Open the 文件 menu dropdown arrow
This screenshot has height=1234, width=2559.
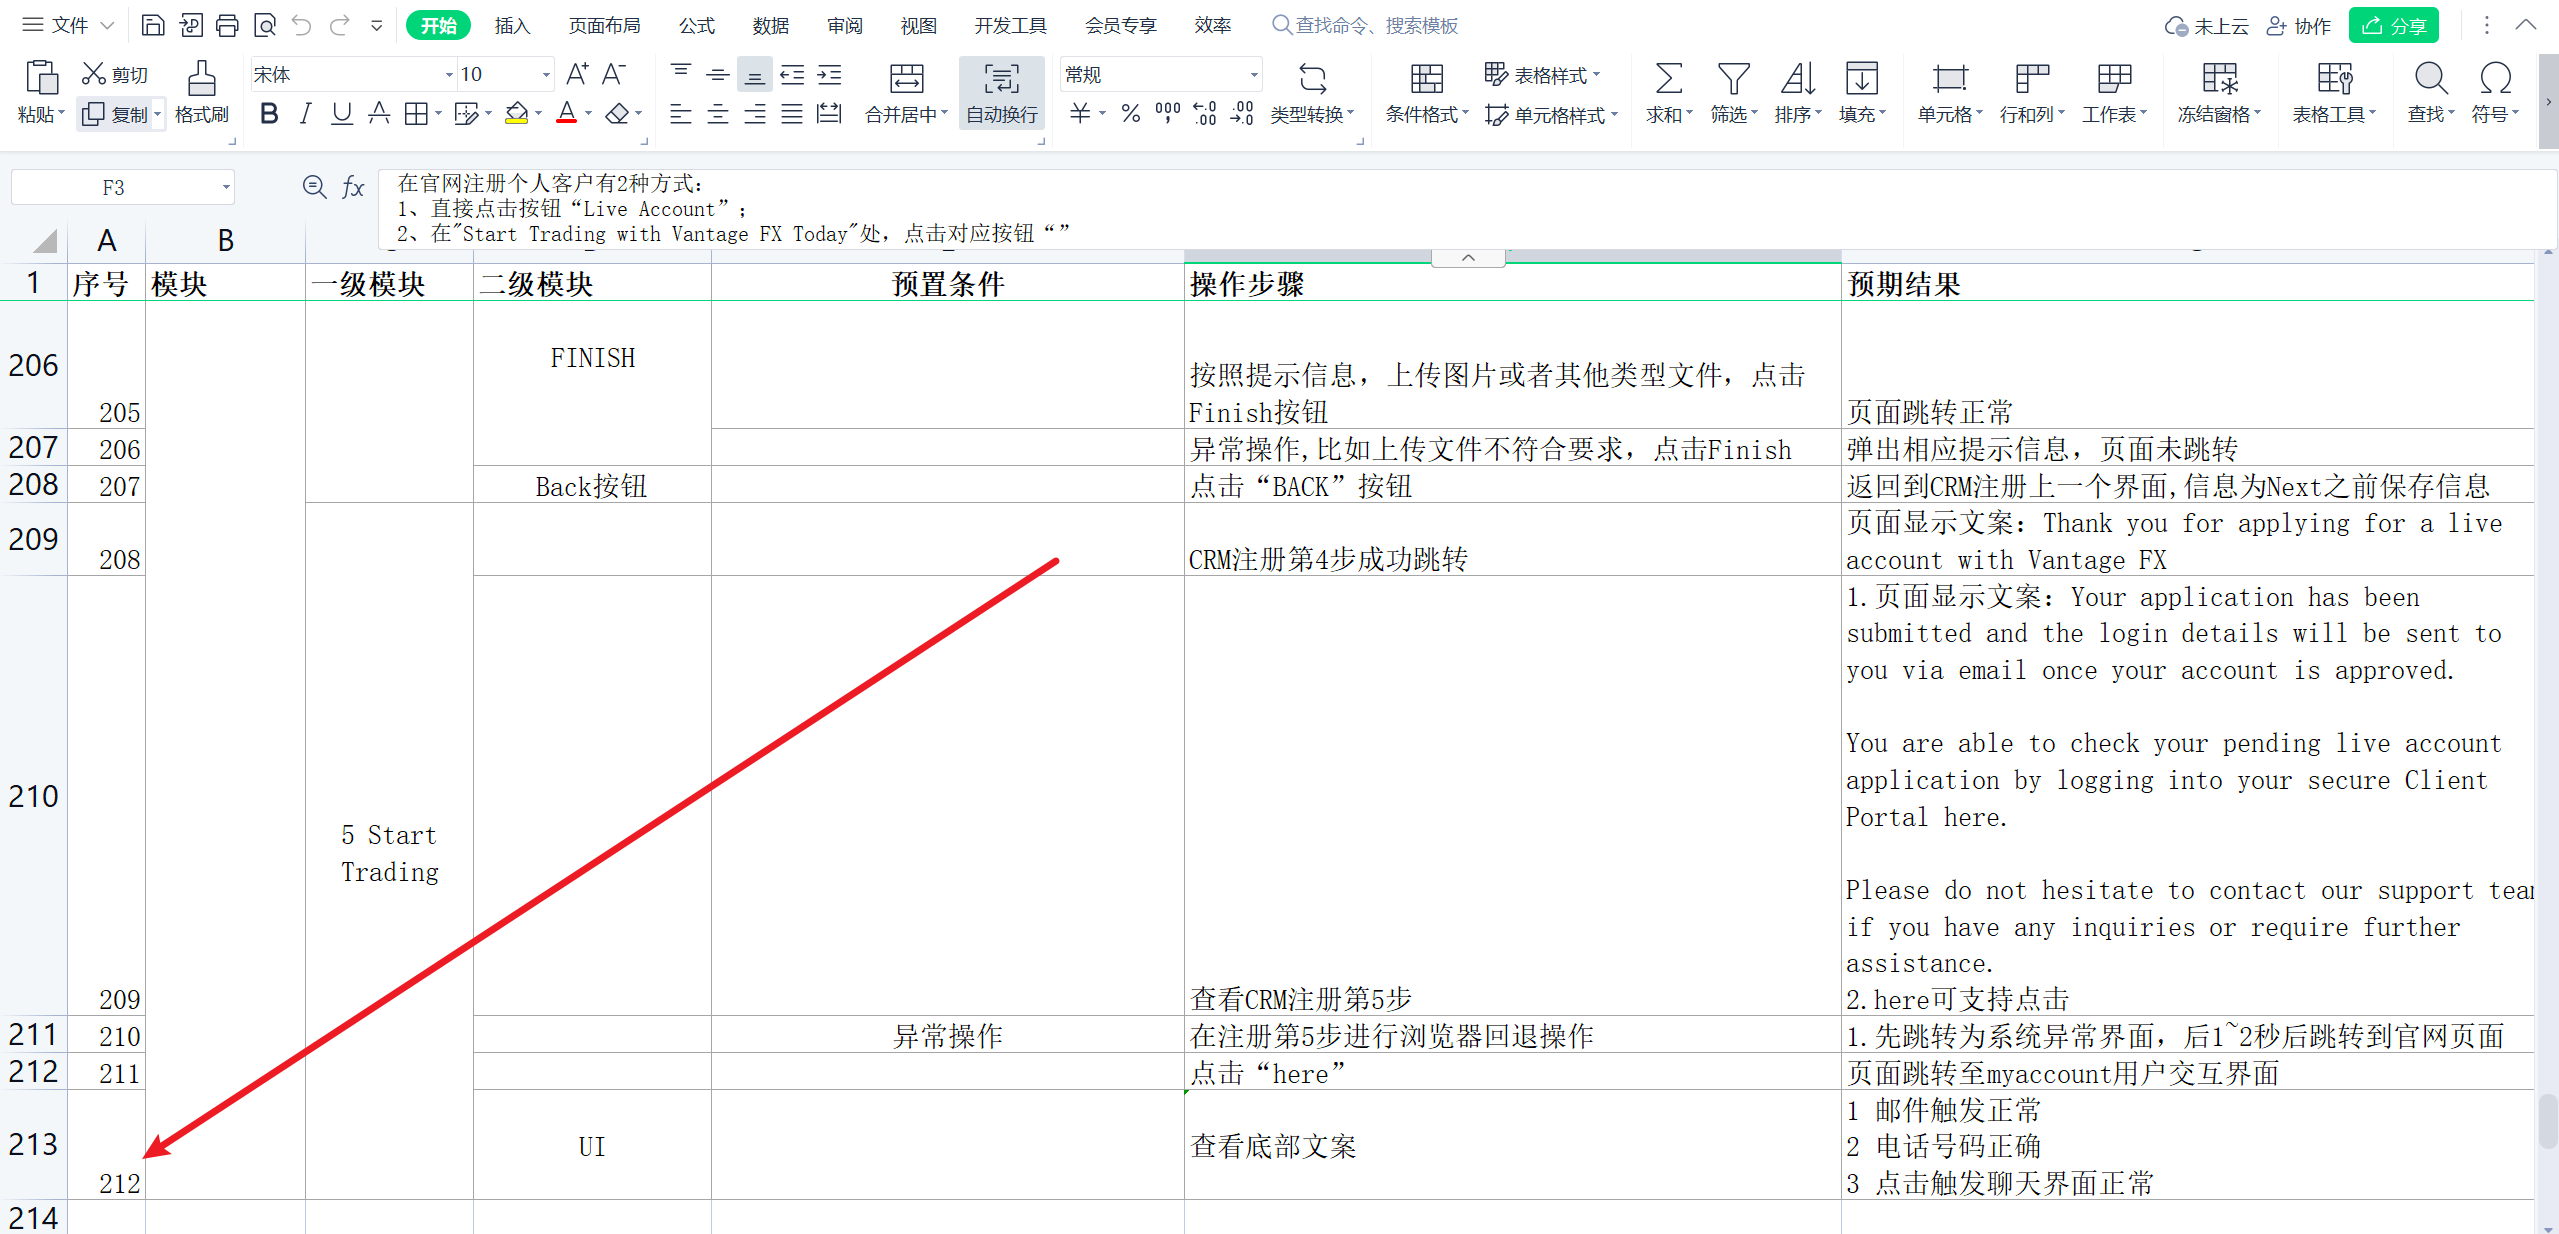click(x=108, y=25)
